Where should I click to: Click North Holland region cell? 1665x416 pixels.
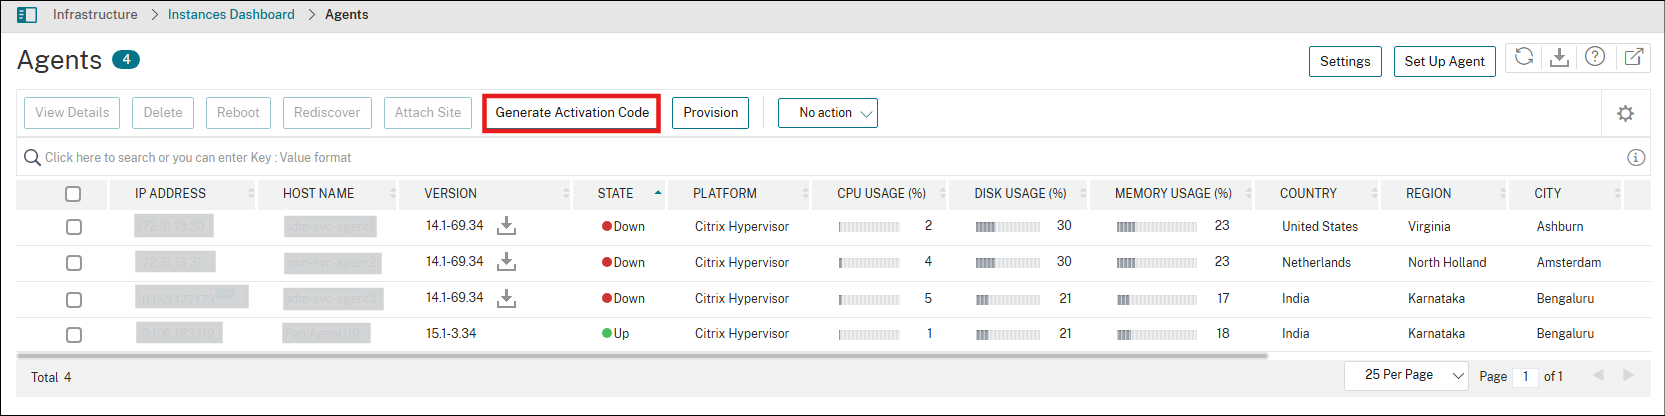tap(1447, 263)
